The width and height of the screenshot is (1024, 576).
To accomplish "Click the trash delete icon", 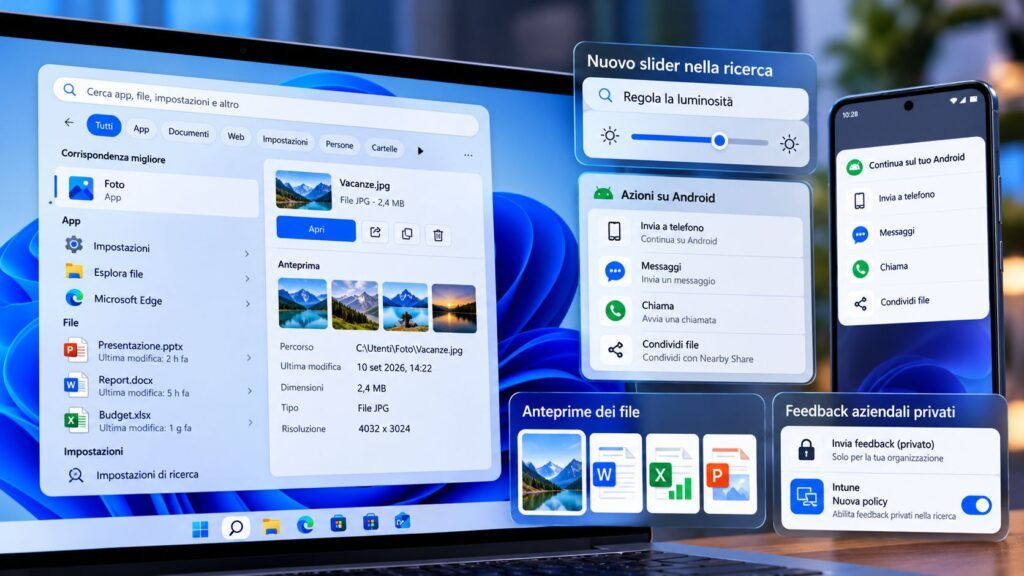I will [x=438, y=235].
